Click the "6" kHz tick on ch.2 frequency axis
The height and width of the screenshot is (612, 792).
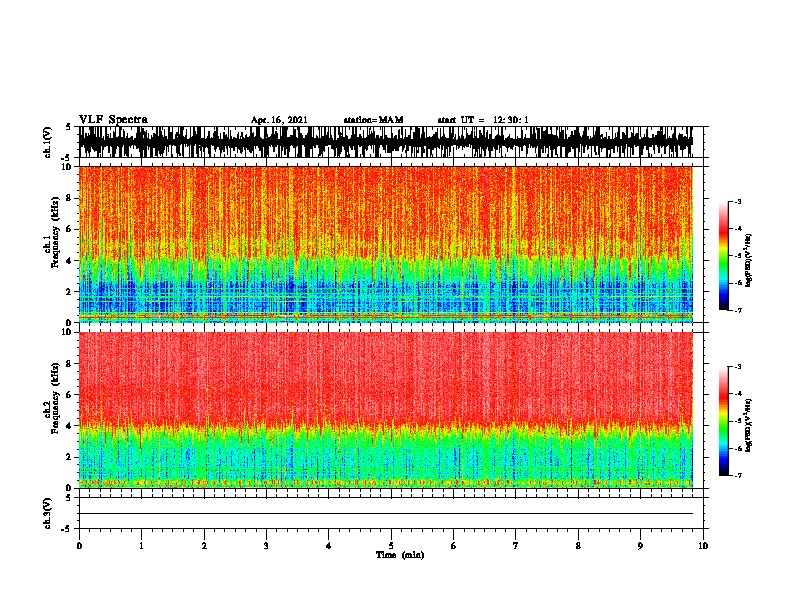click(x=70, y=395)
